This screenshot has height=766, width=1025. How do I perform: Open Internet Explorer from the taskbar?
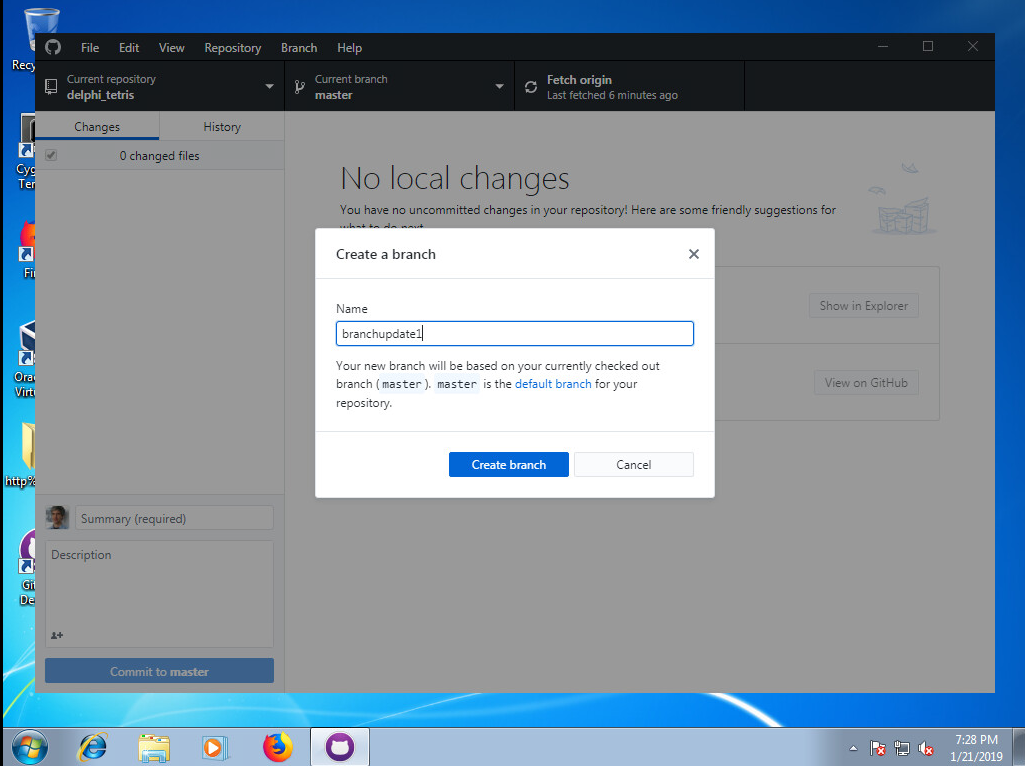[x=93, y=746]
